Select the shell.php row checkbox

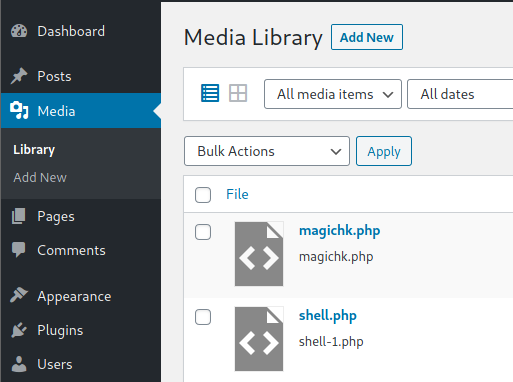point(203,317)
